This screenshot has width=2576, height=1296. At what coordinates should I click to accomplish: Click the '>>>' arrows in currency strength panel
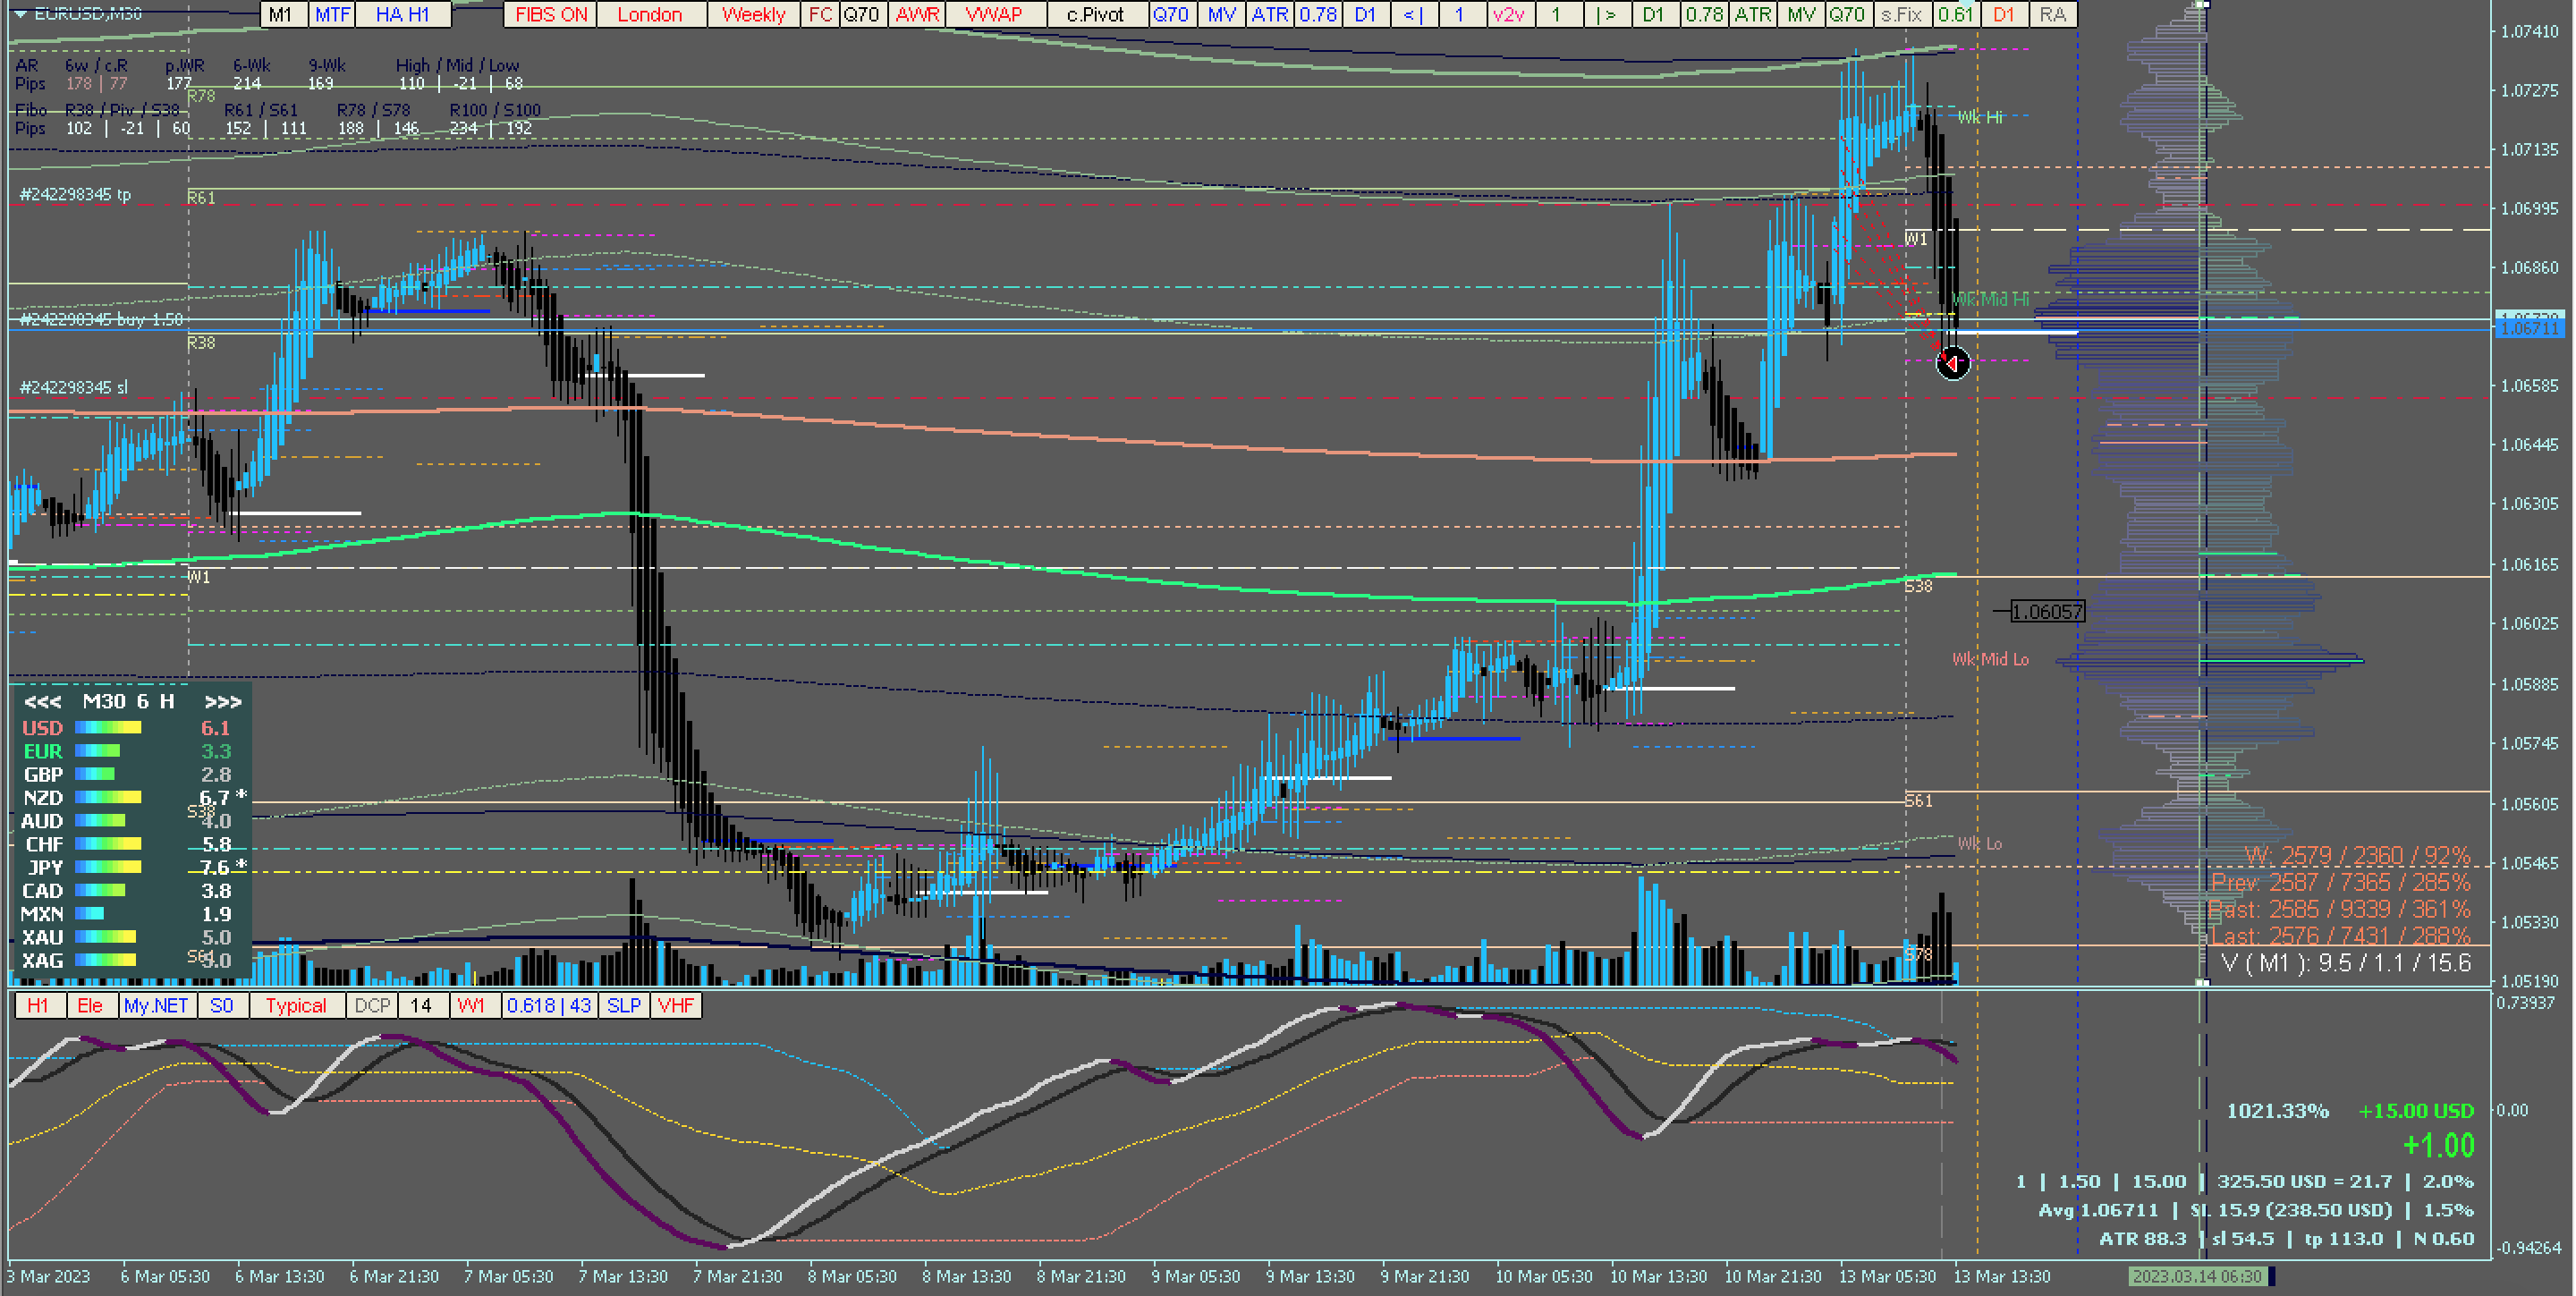(222, 702)
